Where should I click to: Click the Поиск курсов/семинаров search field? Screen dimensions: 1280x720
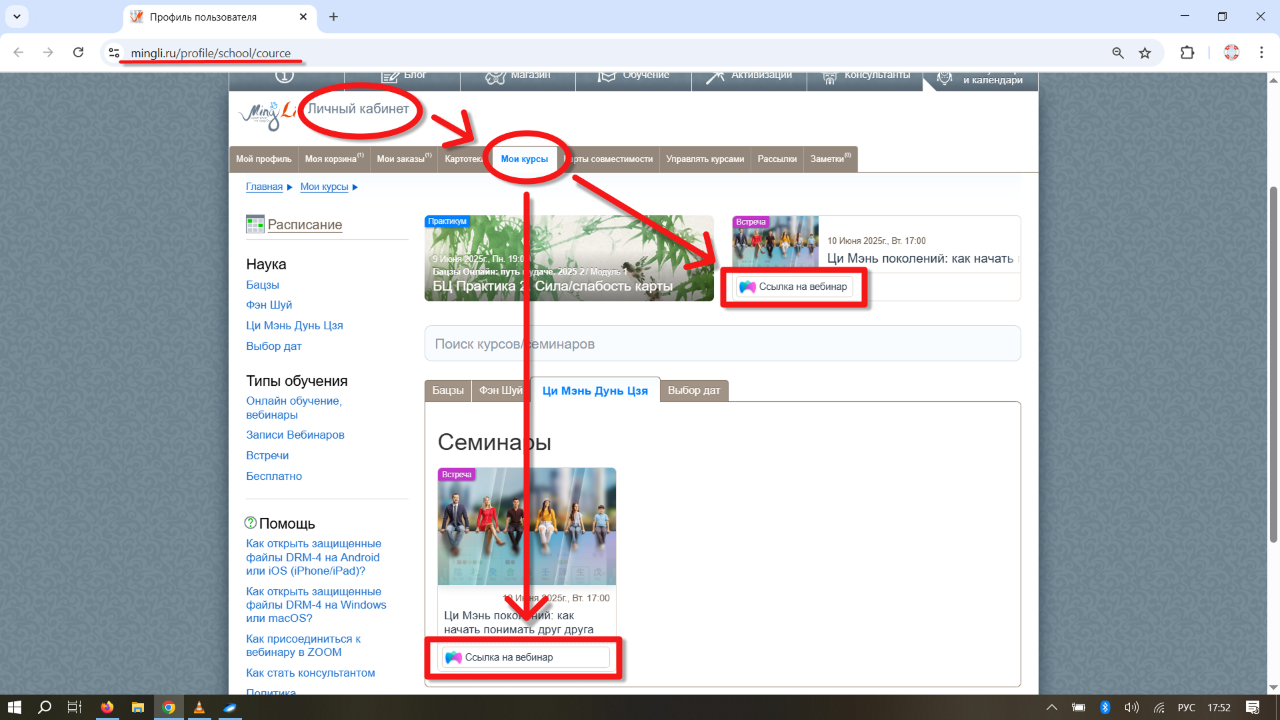722,344
